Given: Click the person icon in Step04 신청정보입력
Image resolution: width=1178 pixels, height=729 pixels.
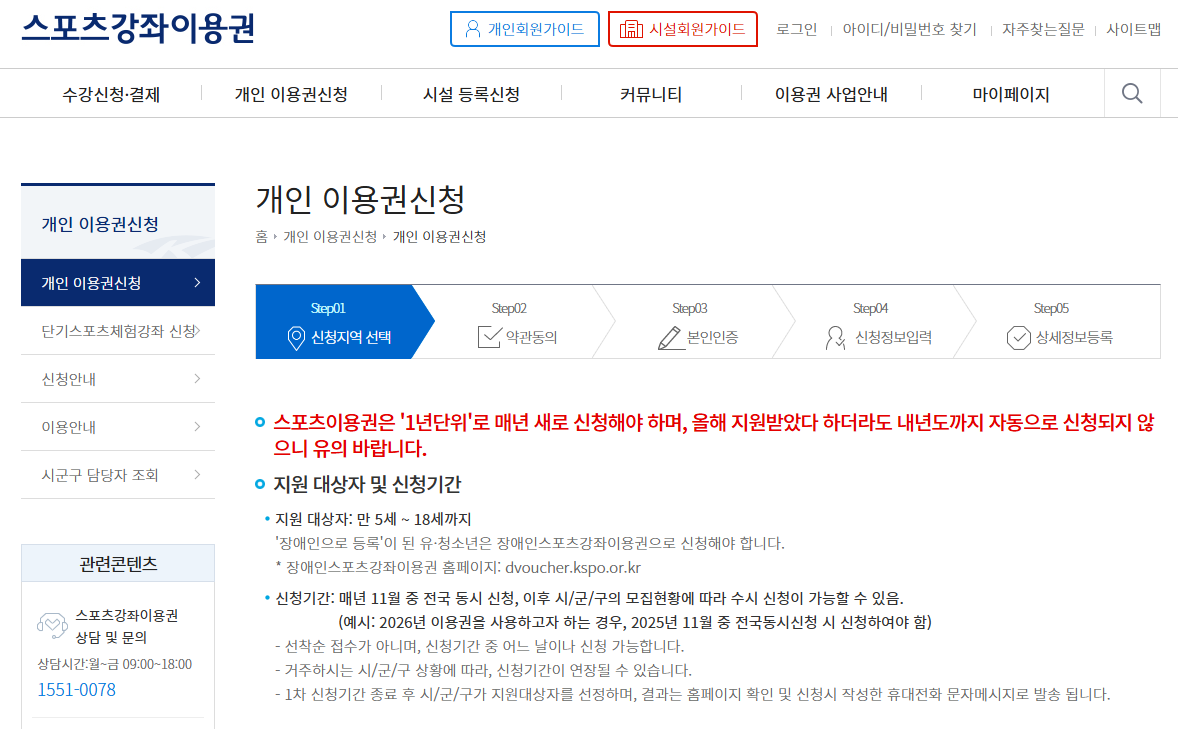Looking at the screenshot, I should pos(836,337).
